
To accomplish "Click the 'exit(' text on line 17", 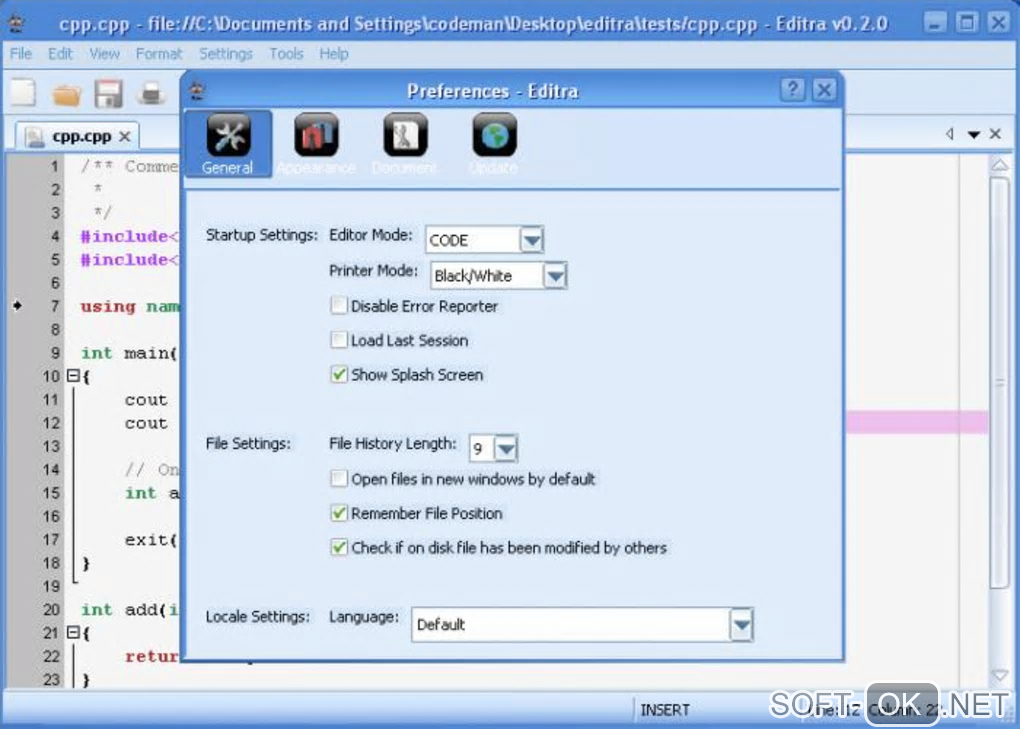I will pos(151,539).
